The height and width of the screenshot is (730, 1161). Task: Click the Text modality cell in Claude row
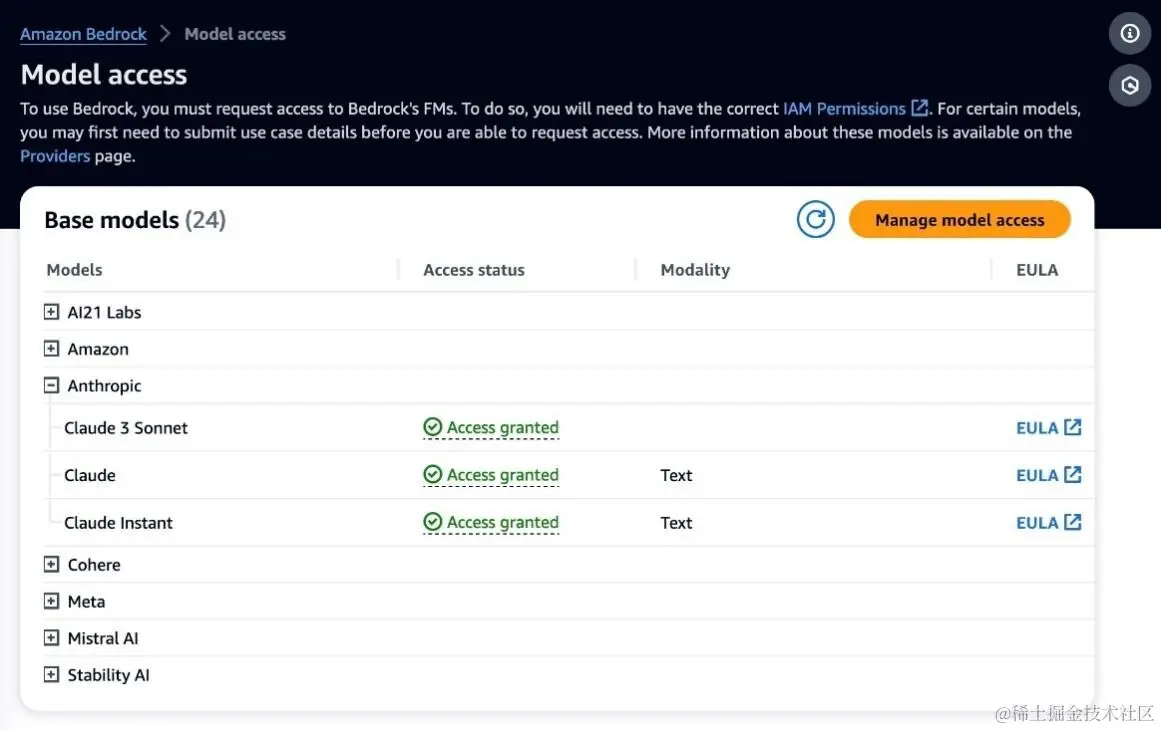[x=676, y=475]
